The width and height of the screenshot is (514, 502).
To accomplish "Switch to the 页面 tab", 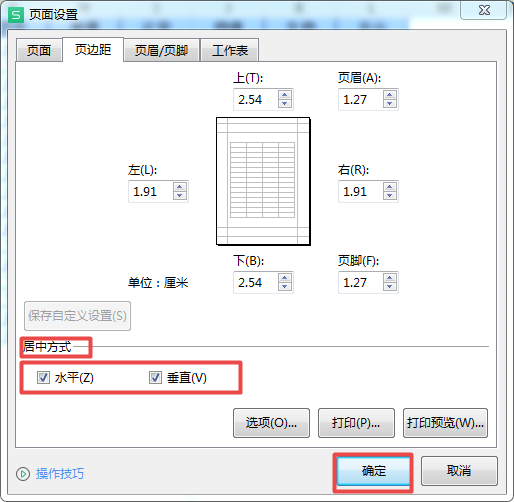I will [x=39, y=51].
